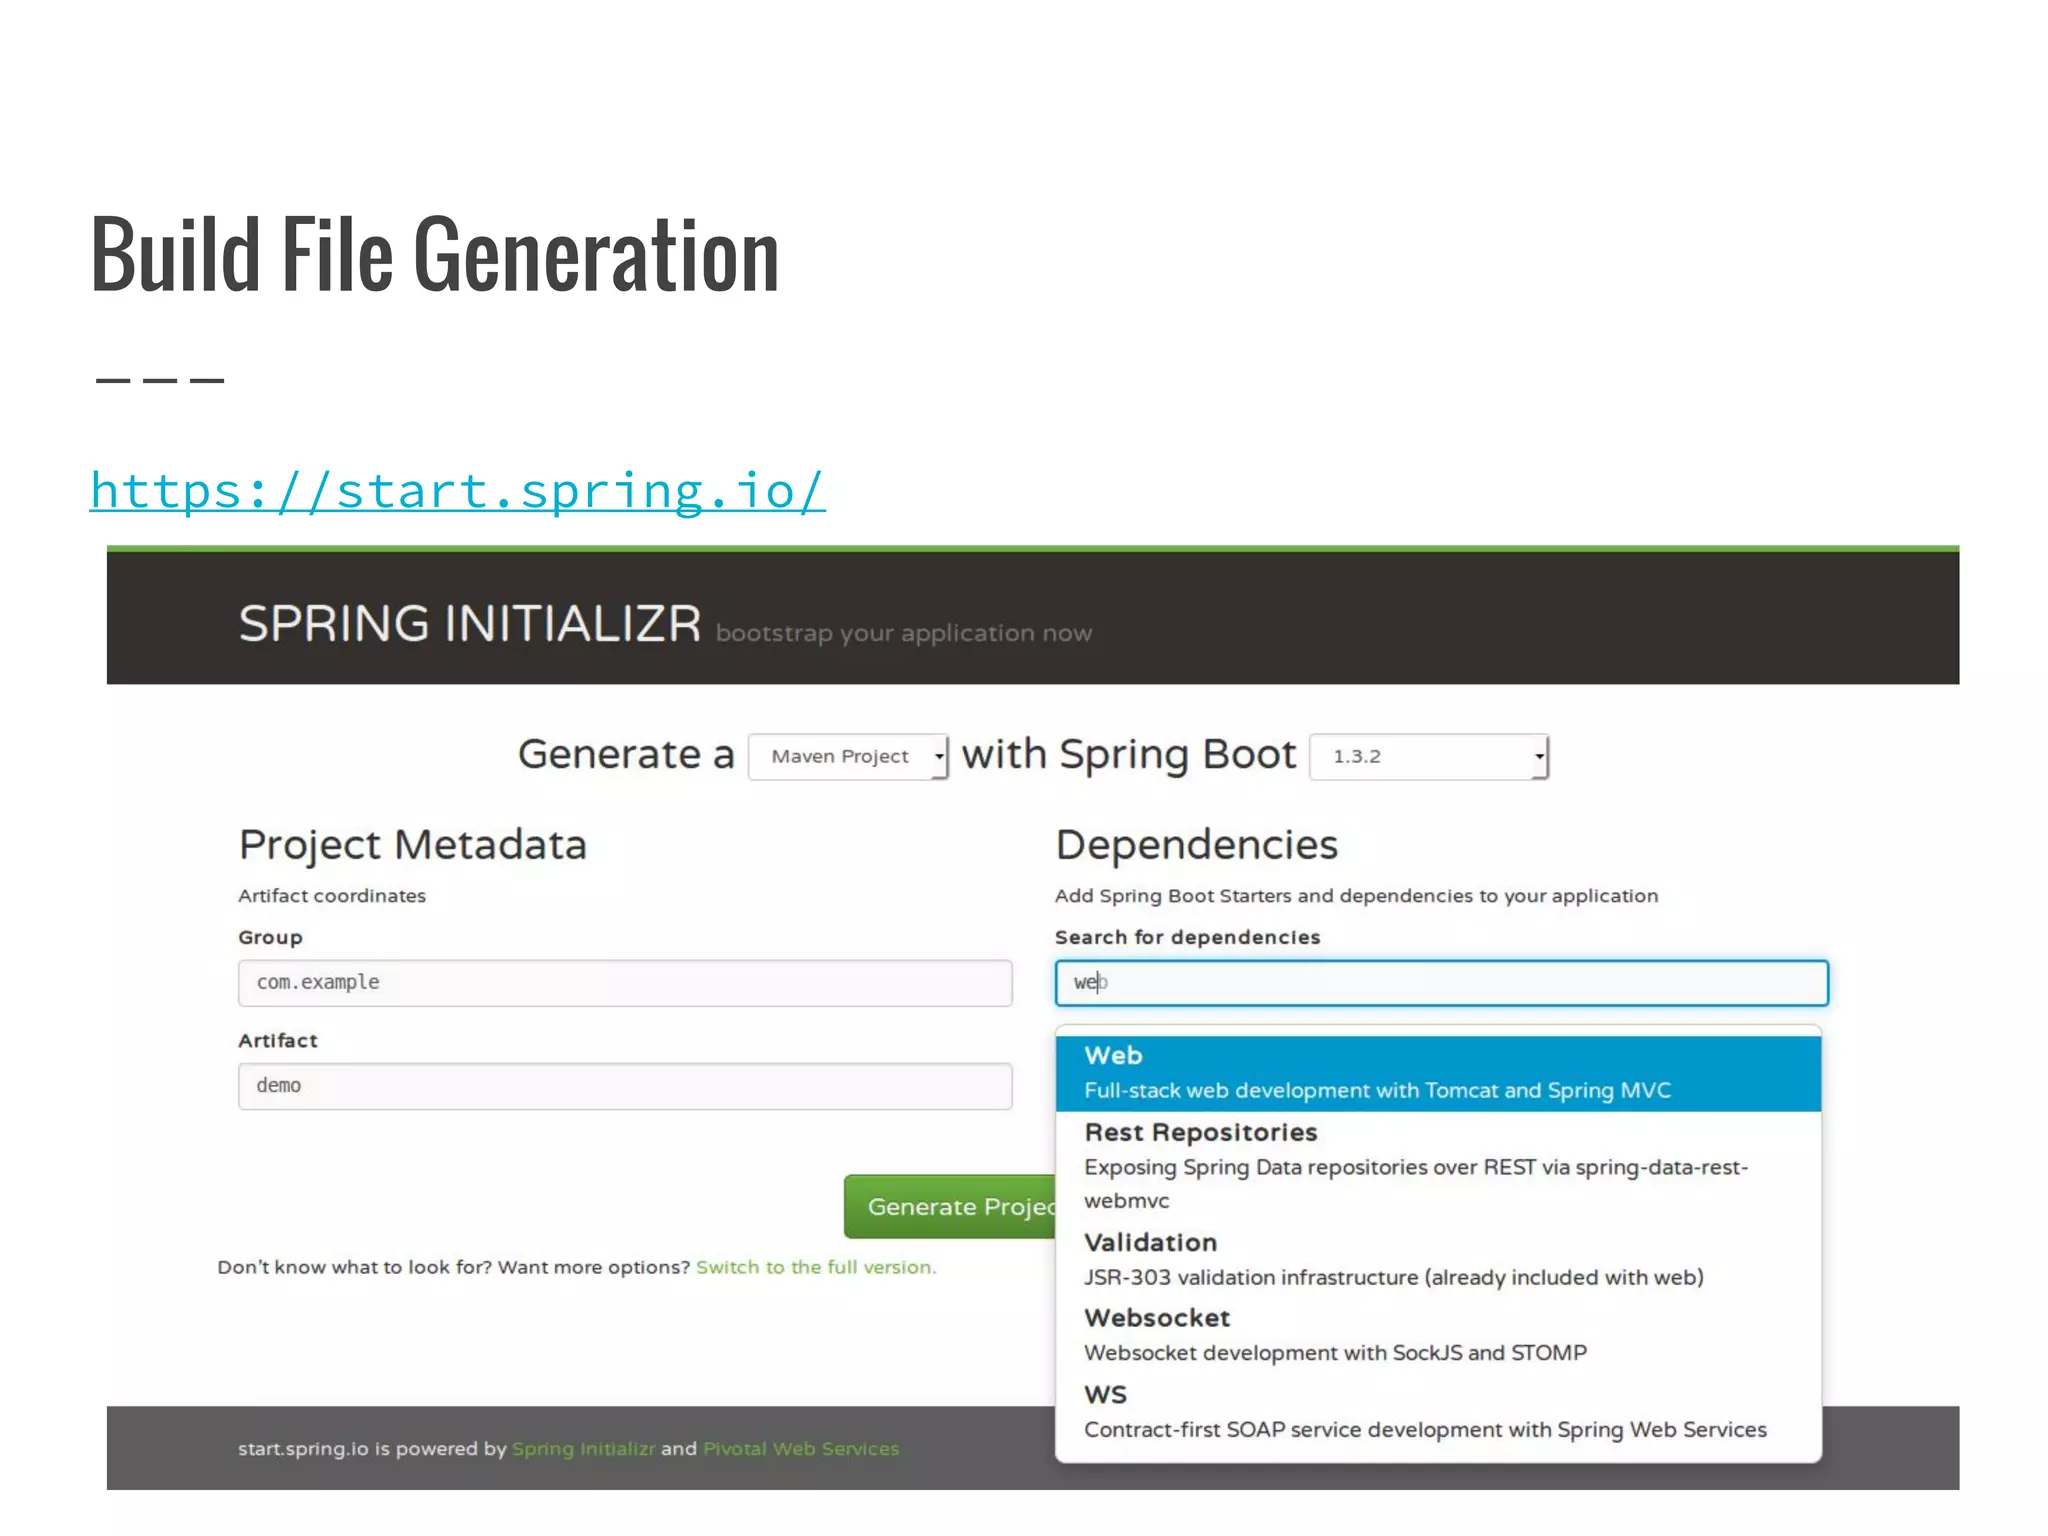Click the SPRING INITIALIZR header title

pyautogui.click(x=469, y=623)
